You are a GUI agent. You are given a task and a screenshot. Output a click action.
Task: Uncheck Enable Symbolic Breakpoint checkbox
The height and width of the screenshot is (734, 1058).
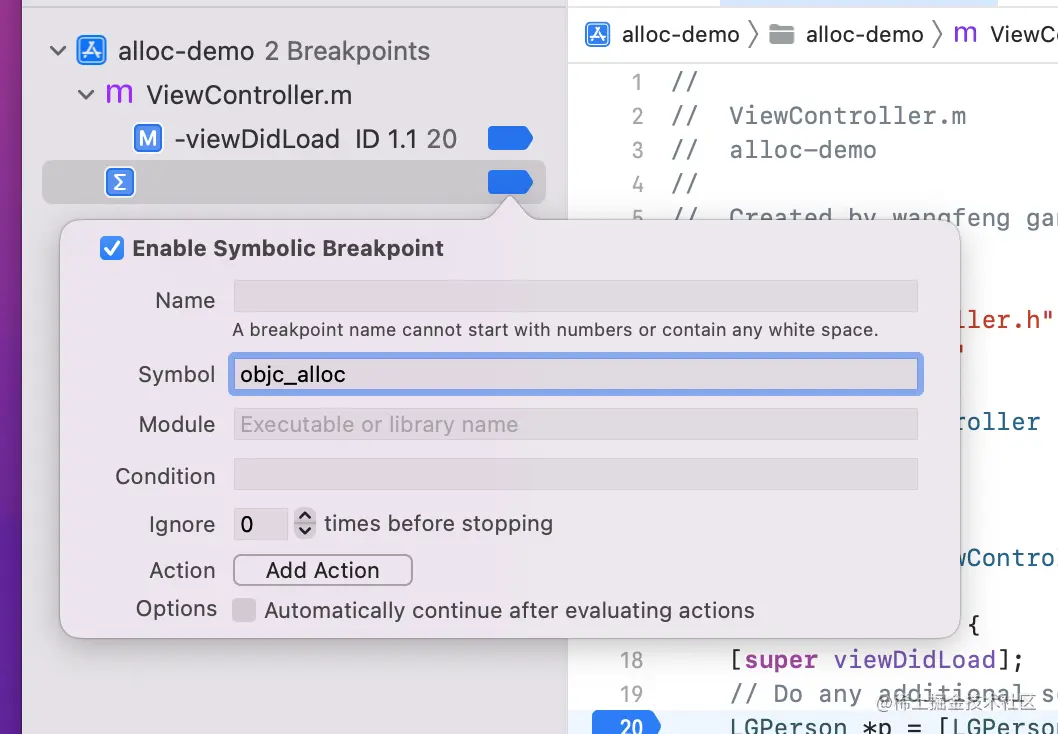[x=112, y=248]
